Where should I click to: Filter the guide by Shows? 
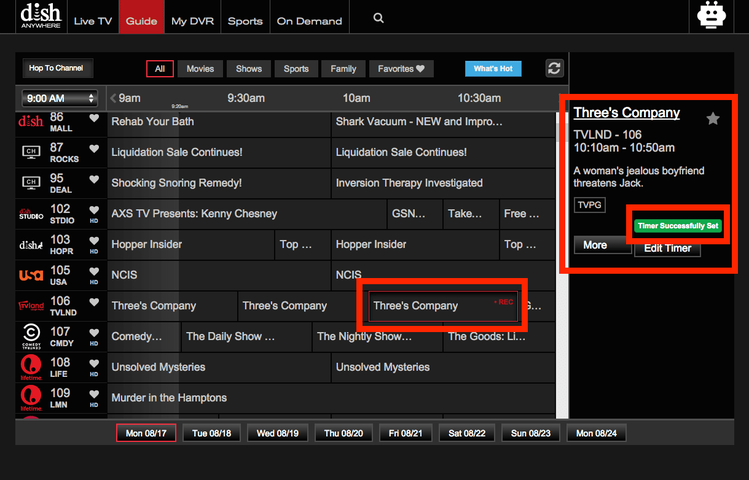[249, 69]
